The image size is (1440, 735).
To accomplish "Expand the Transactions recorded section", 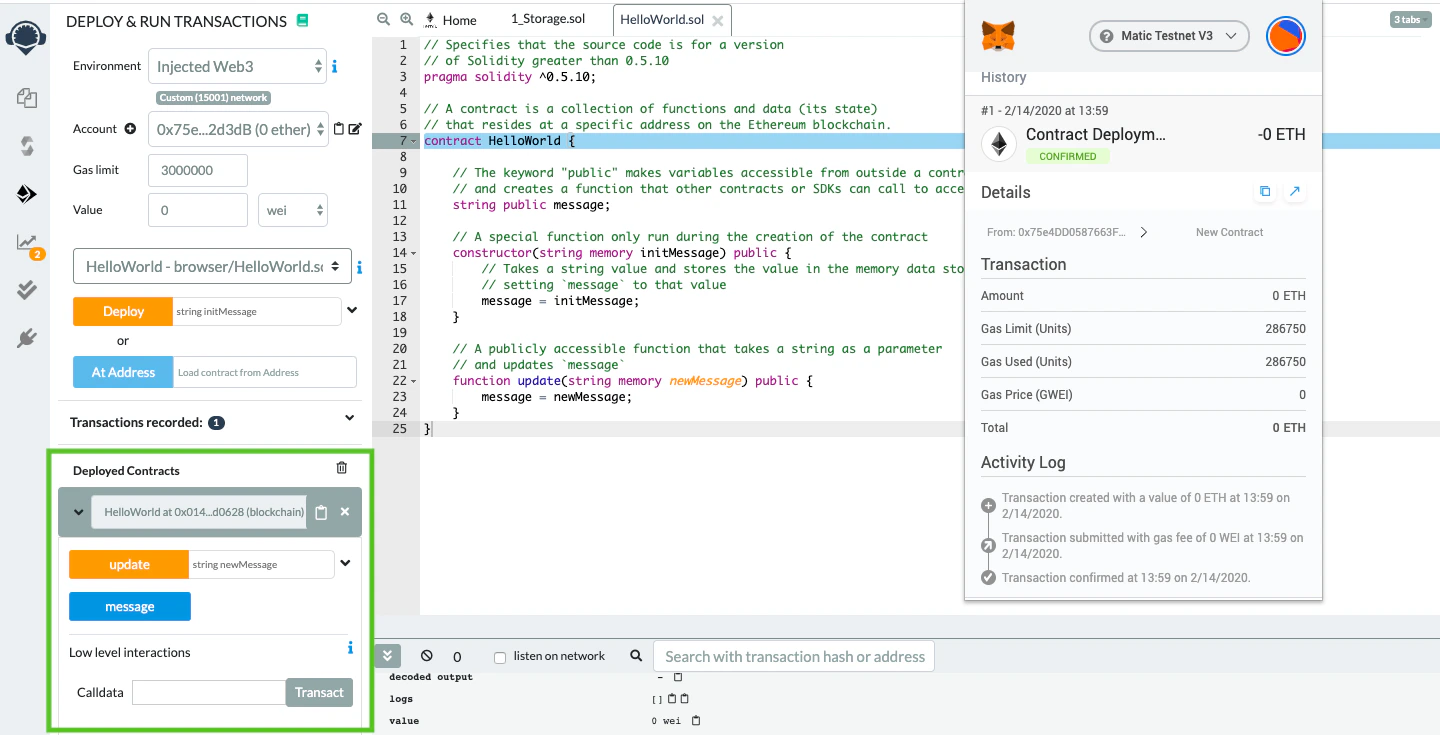I will click(349, 418).
